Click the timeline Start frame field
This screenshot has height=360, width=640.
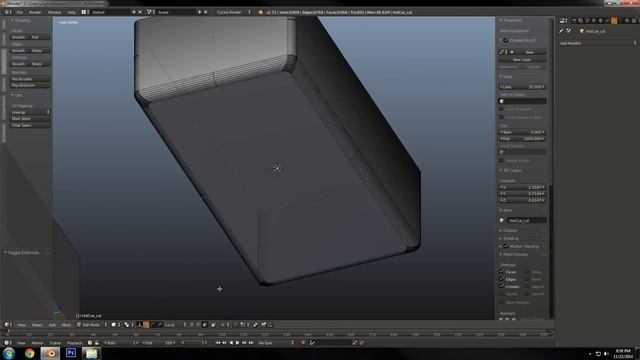(120, 343)
